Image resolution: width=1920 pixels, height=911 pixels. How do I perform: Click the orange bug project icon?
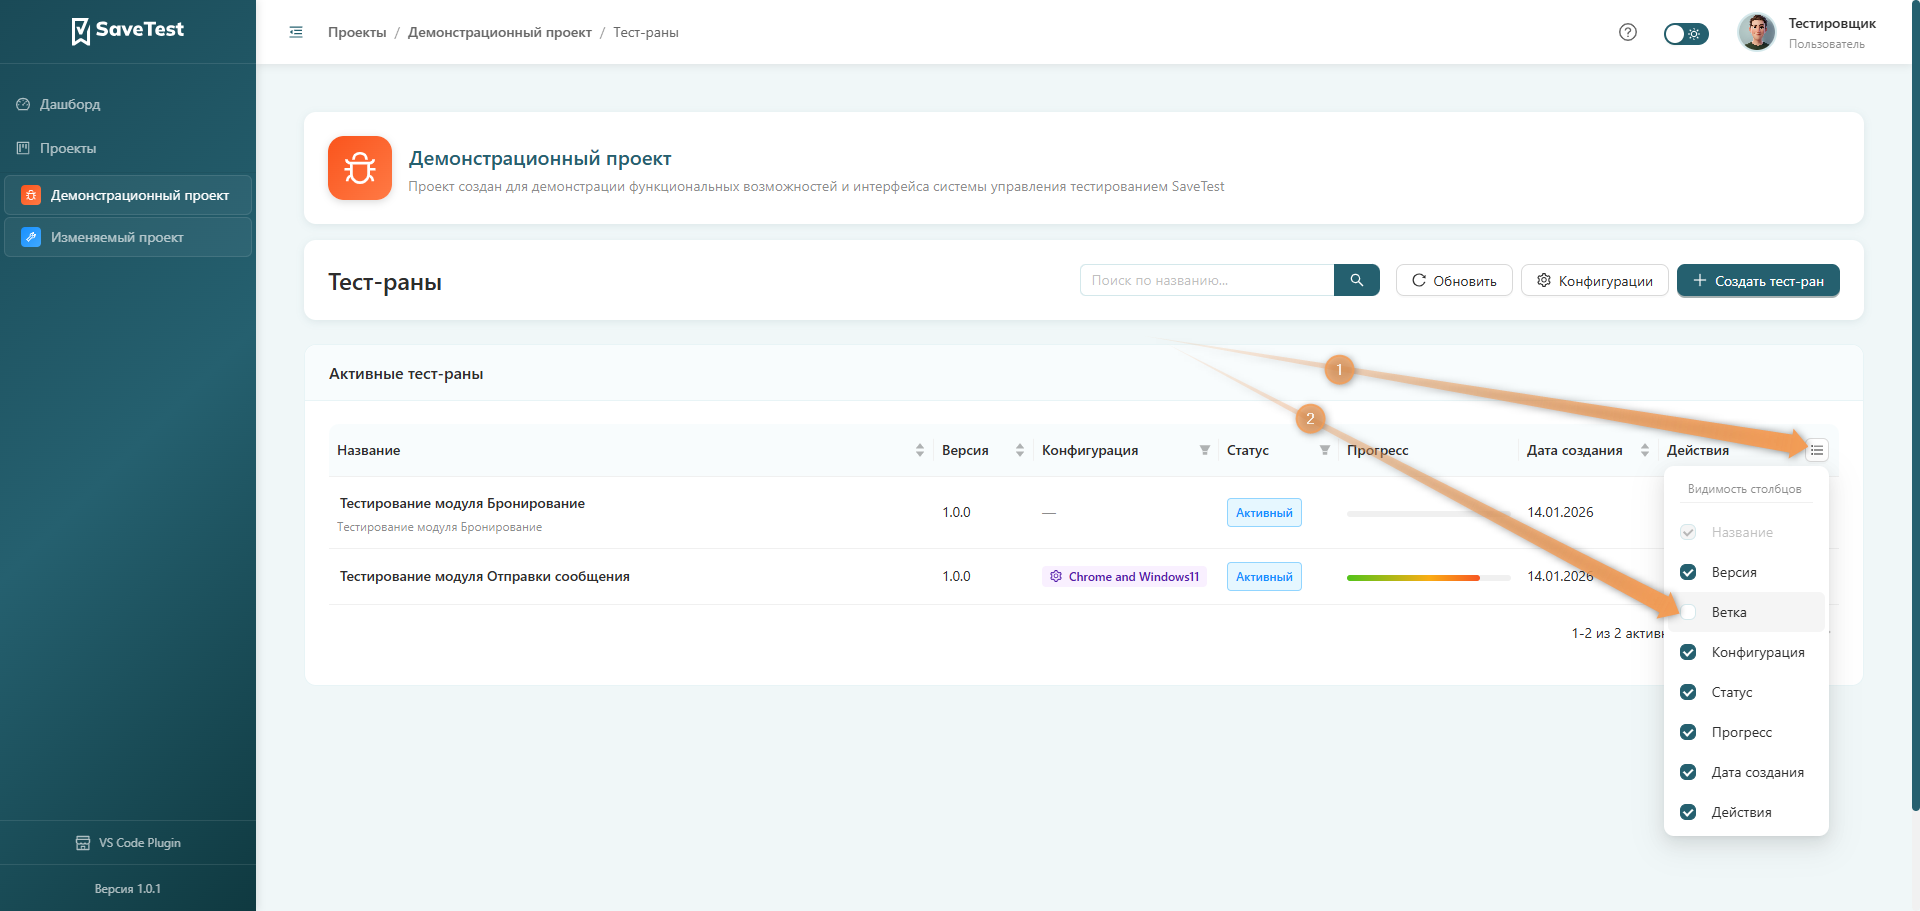coord(360,168)
